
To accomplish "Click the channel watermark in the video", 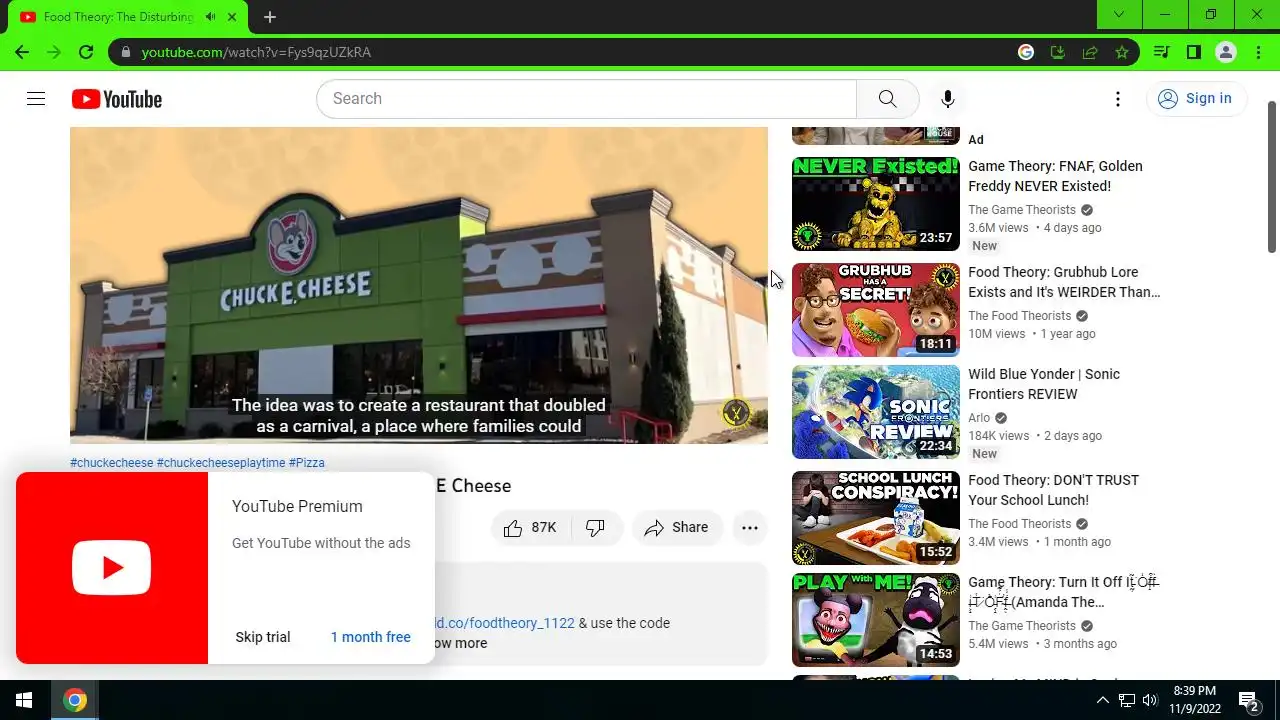I will pyautogui.click(x=736, y=412).
